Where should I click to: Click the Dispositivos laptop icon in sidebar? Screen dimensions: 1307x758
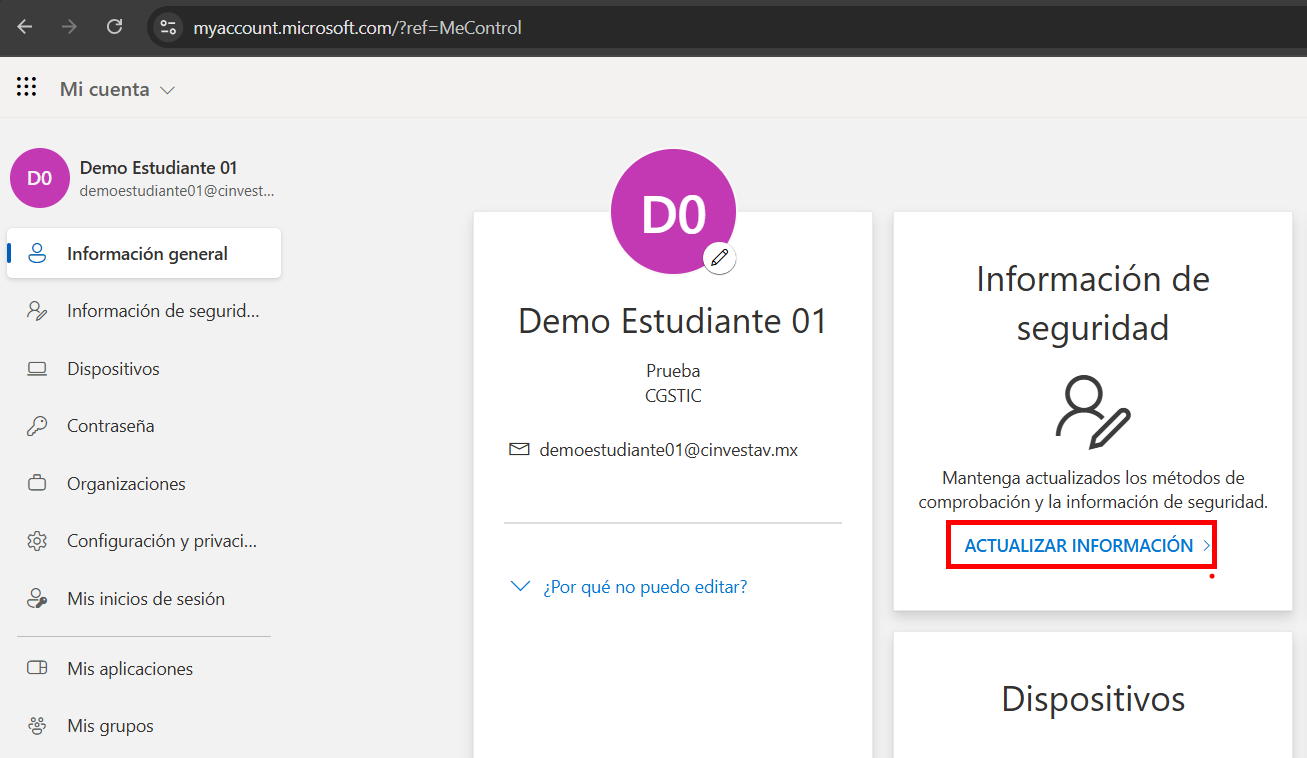(x=37, y=369)
